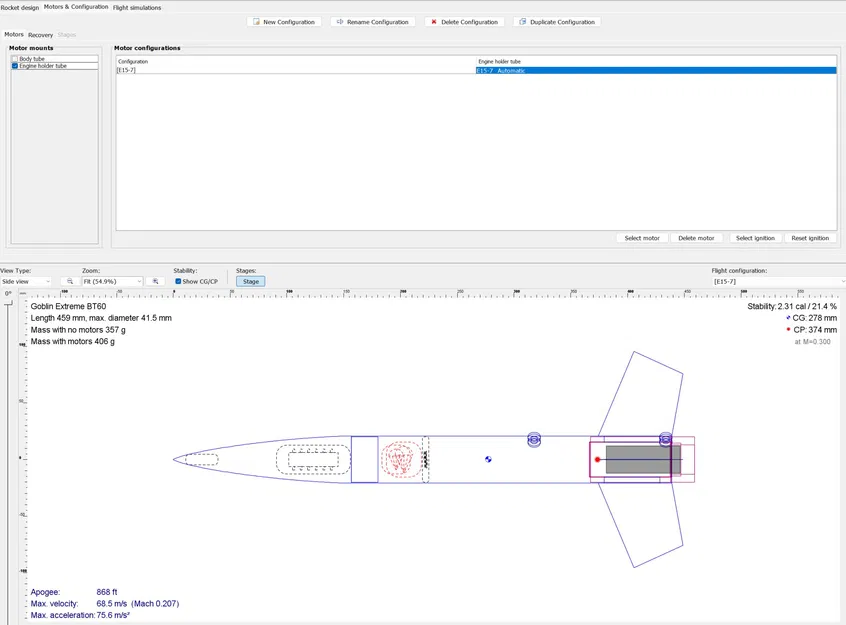The width and height of the screenshot is (846, 625).
Task: Click the red X Delete Configuration icon
Action: pos(434,22)
